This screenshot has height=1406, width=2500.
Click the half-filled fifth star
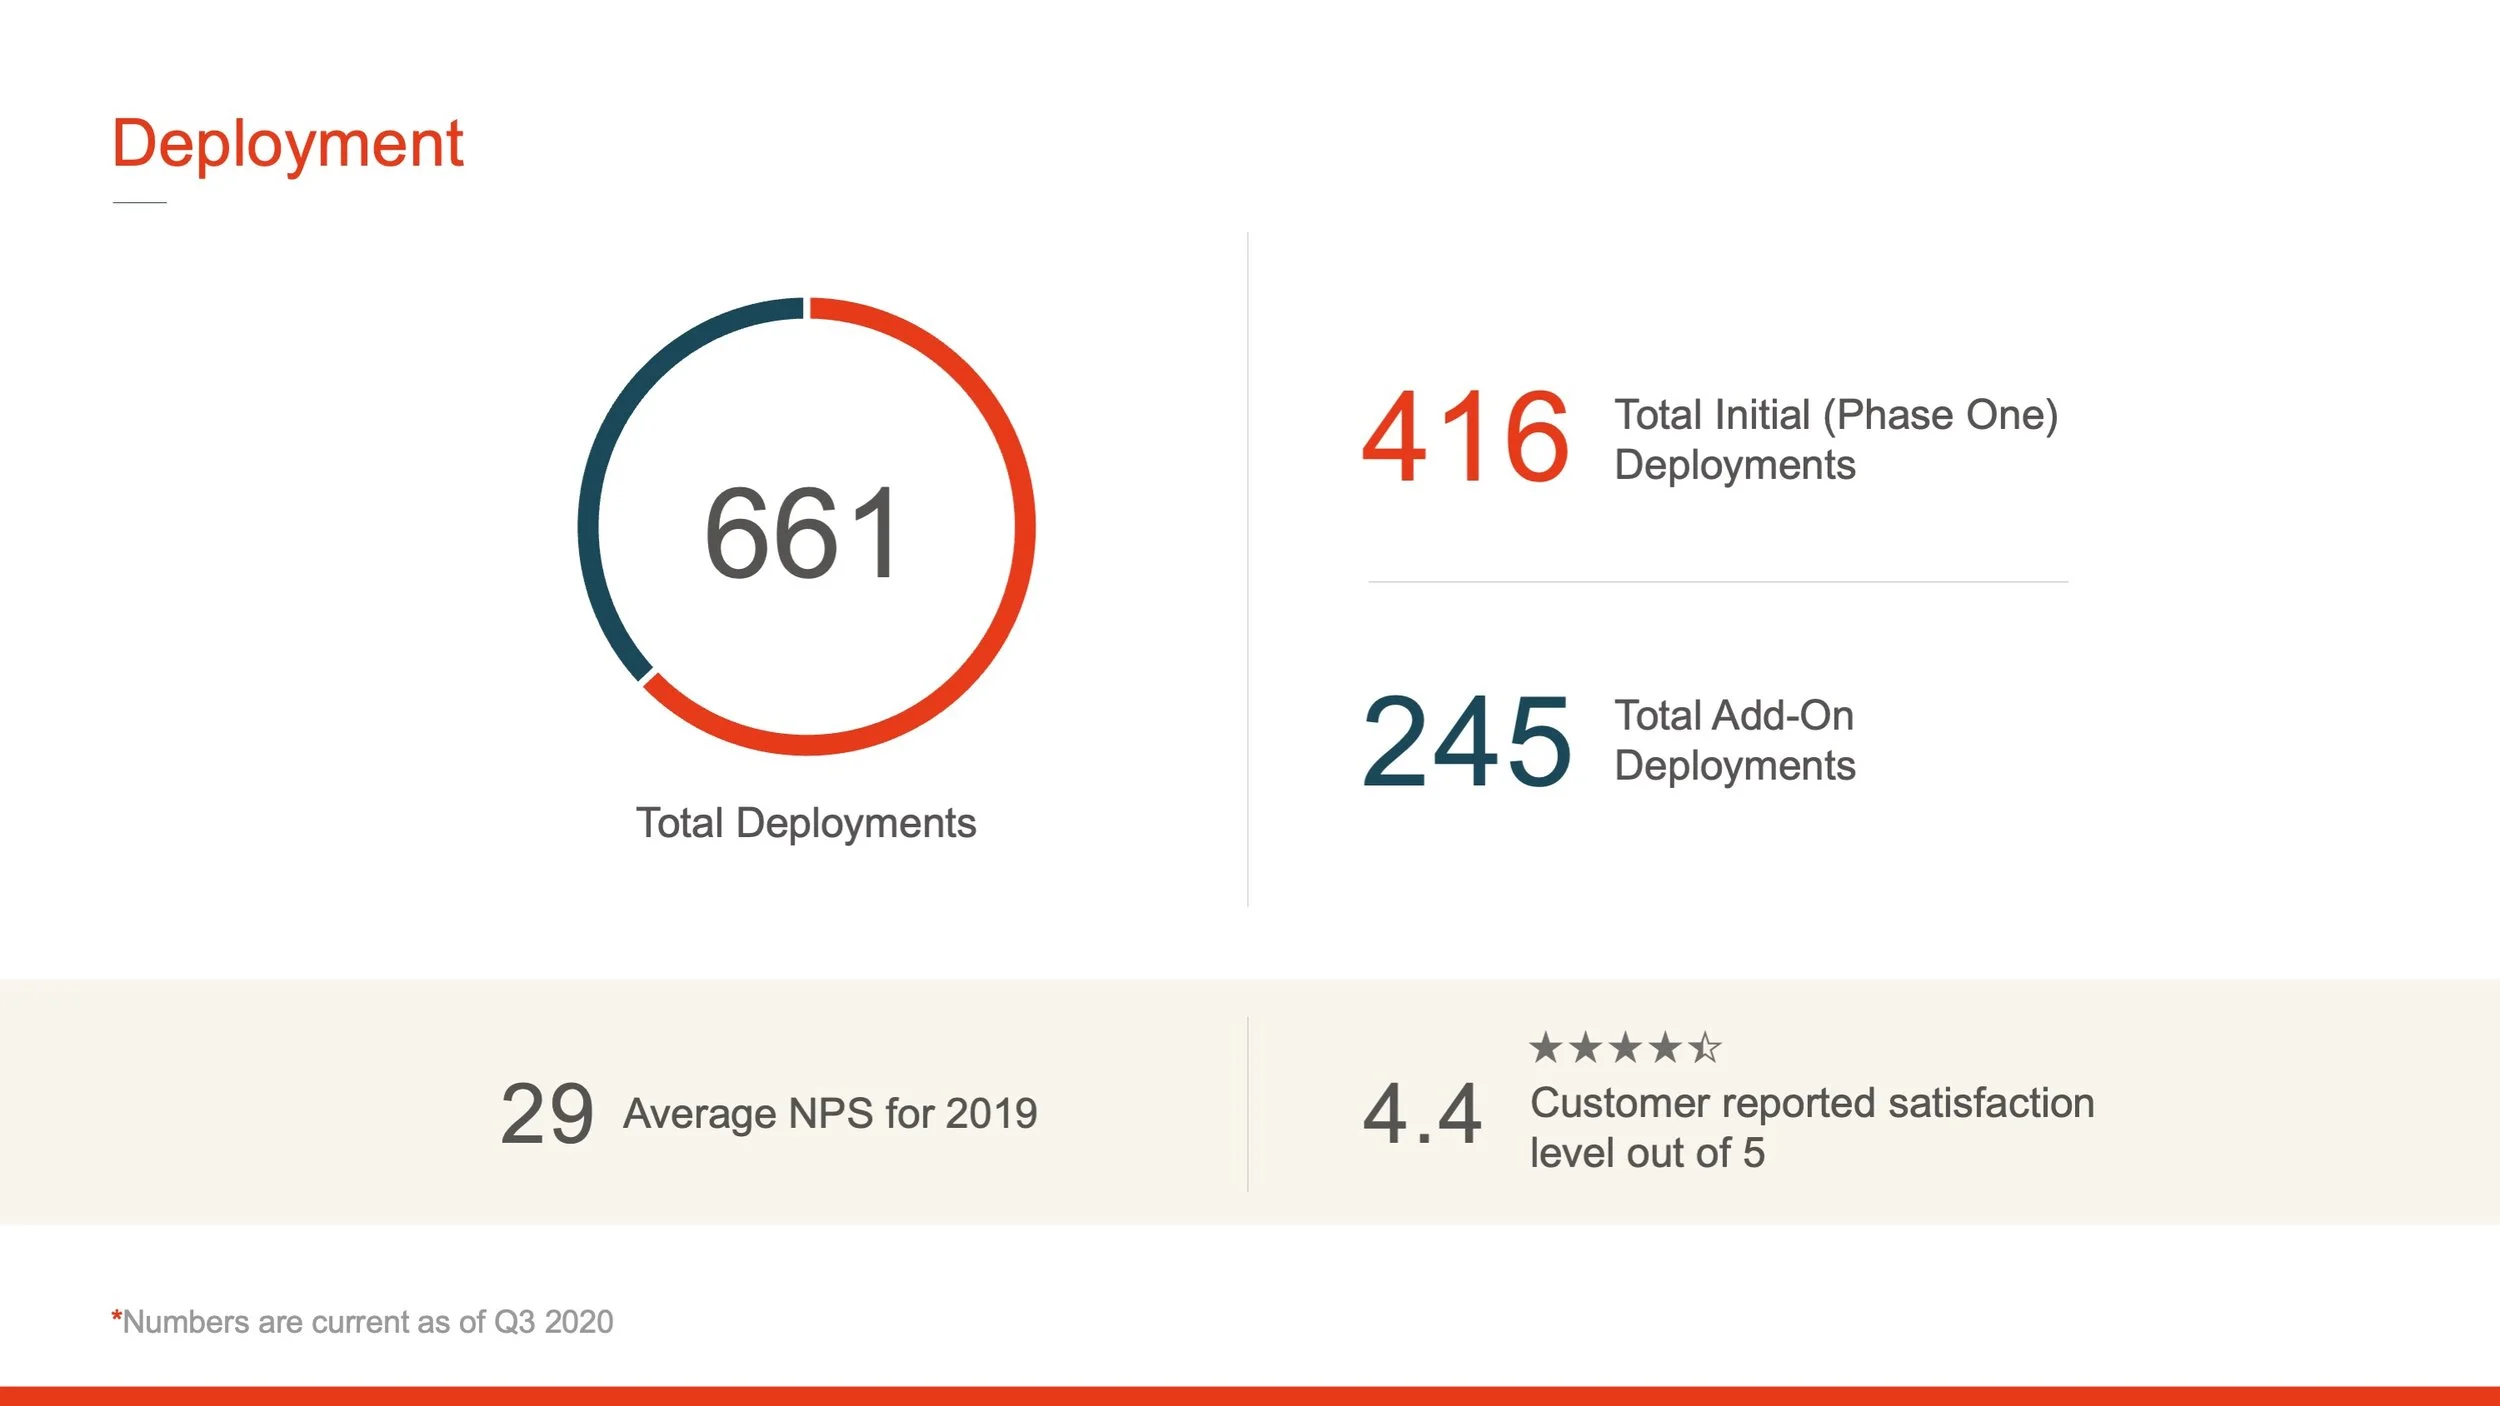pos(1705,1048)
